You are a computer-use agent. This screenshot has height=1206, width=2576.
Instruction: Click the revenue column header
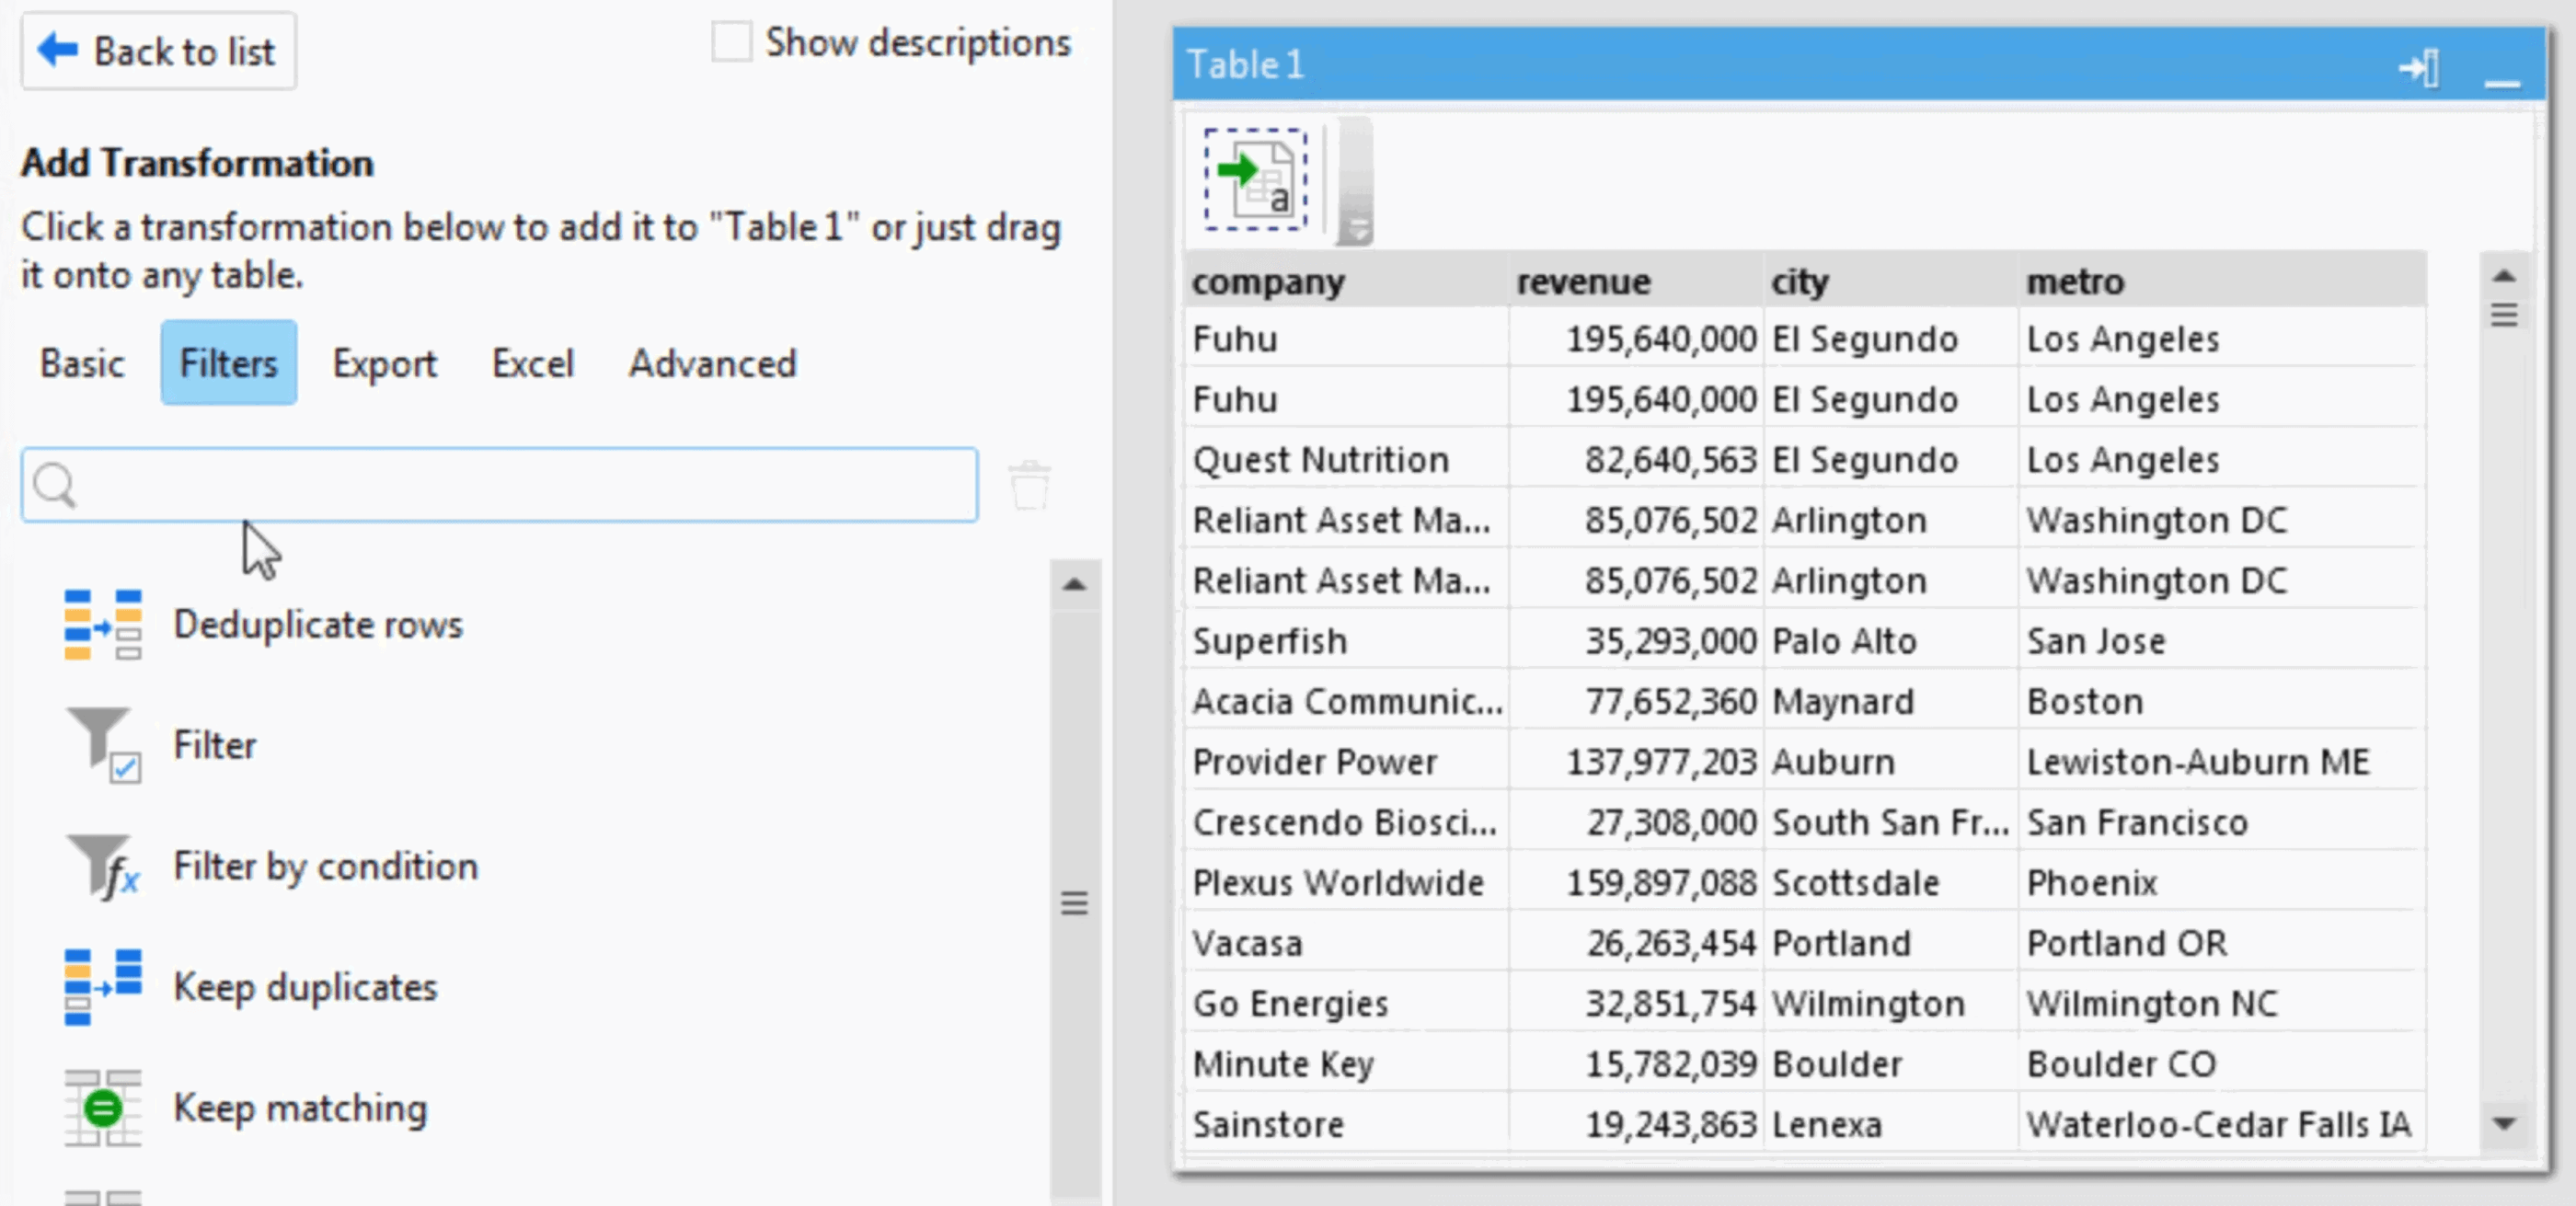1583,281
